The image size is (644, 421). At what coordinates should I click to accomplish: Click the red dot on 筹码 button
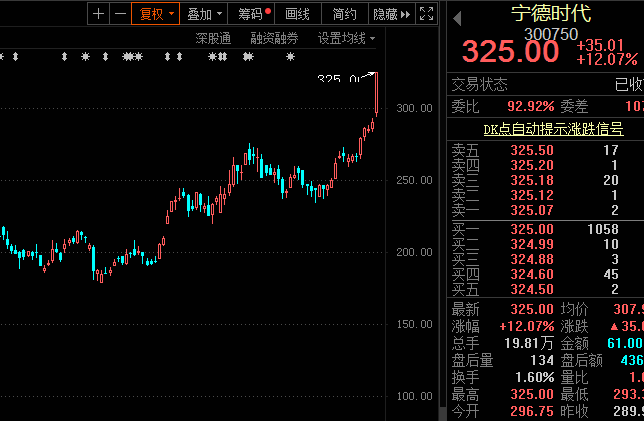[x=268, y=11]
